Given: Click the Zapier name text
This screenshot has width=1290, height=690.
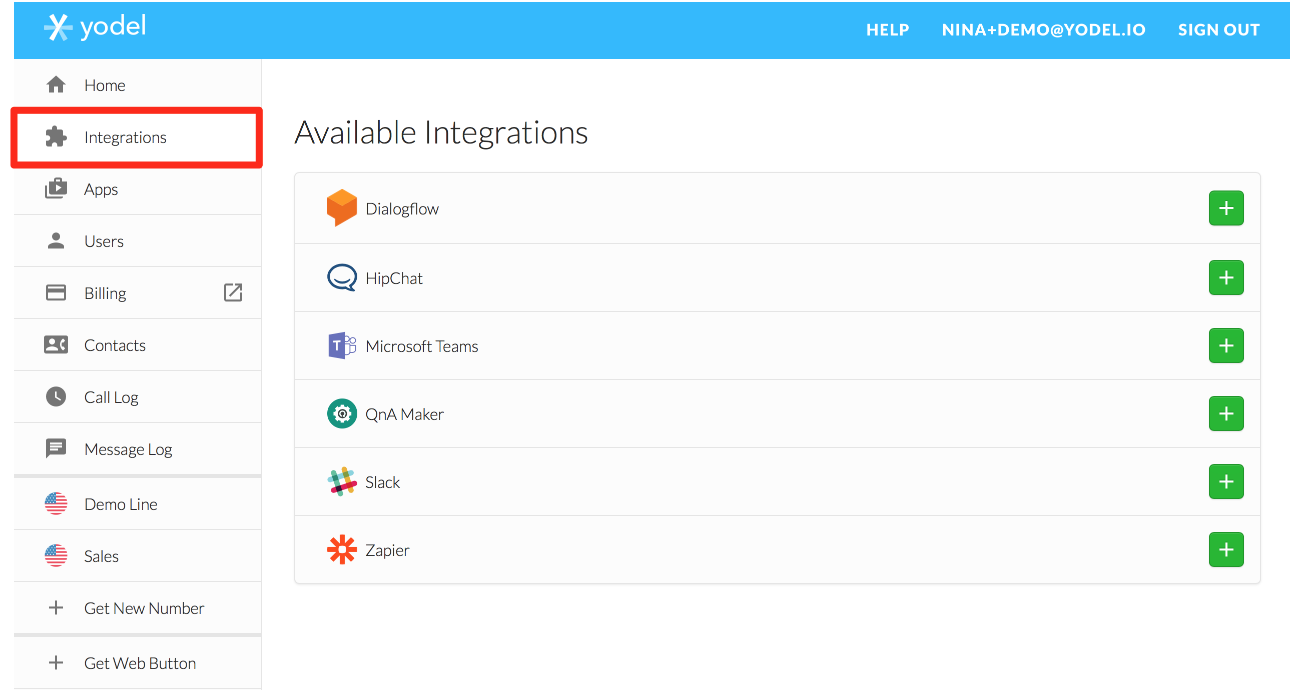Looking at the screenshot, I should (x=388, y=550).
